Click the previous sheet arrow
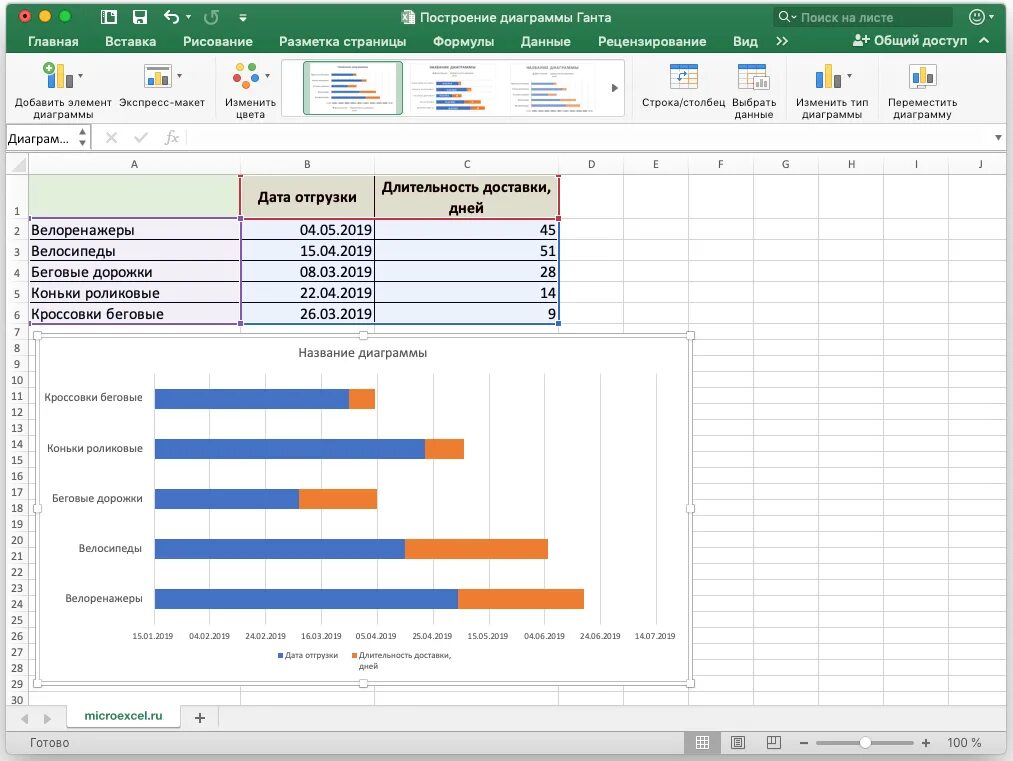The height and width of the screenshot is (761, 1013). click(25, 718)
